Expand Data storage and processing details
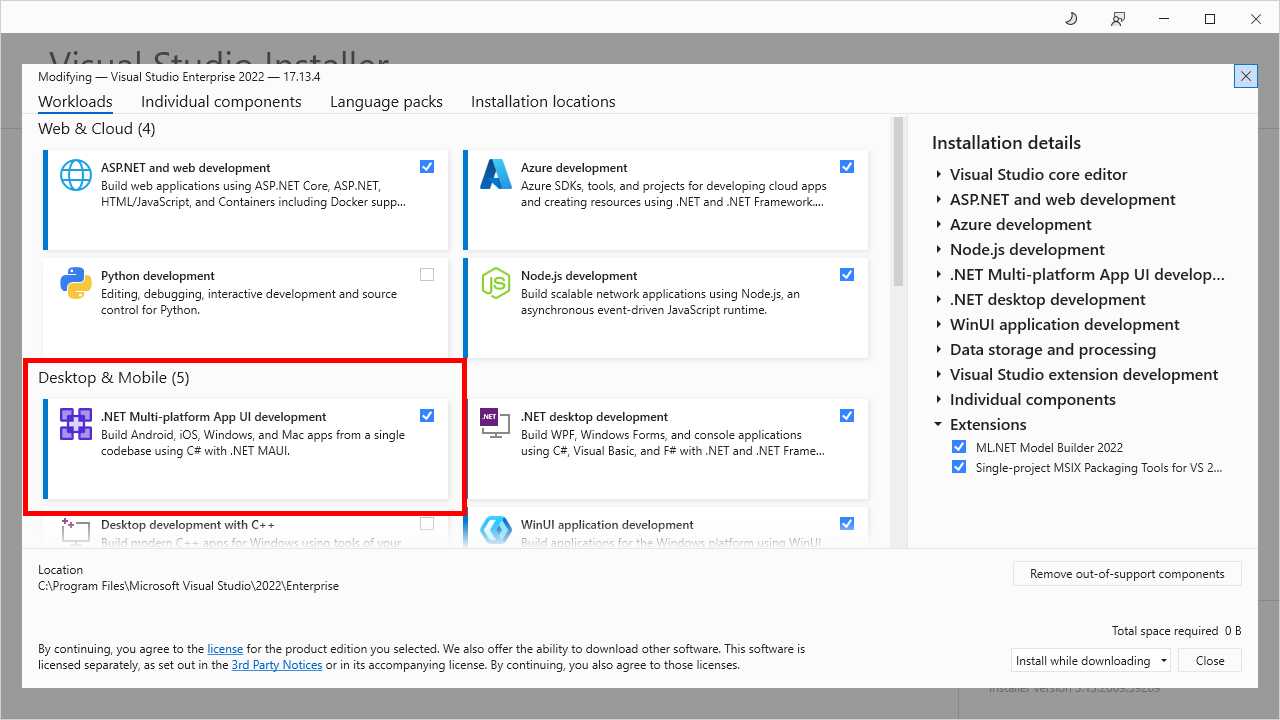 click(939, 349)
